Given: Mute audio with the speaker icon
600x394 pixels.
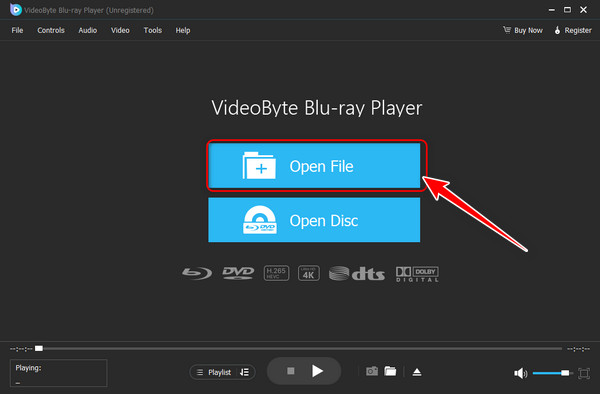Looking at the screenshot, I should 520,373.
